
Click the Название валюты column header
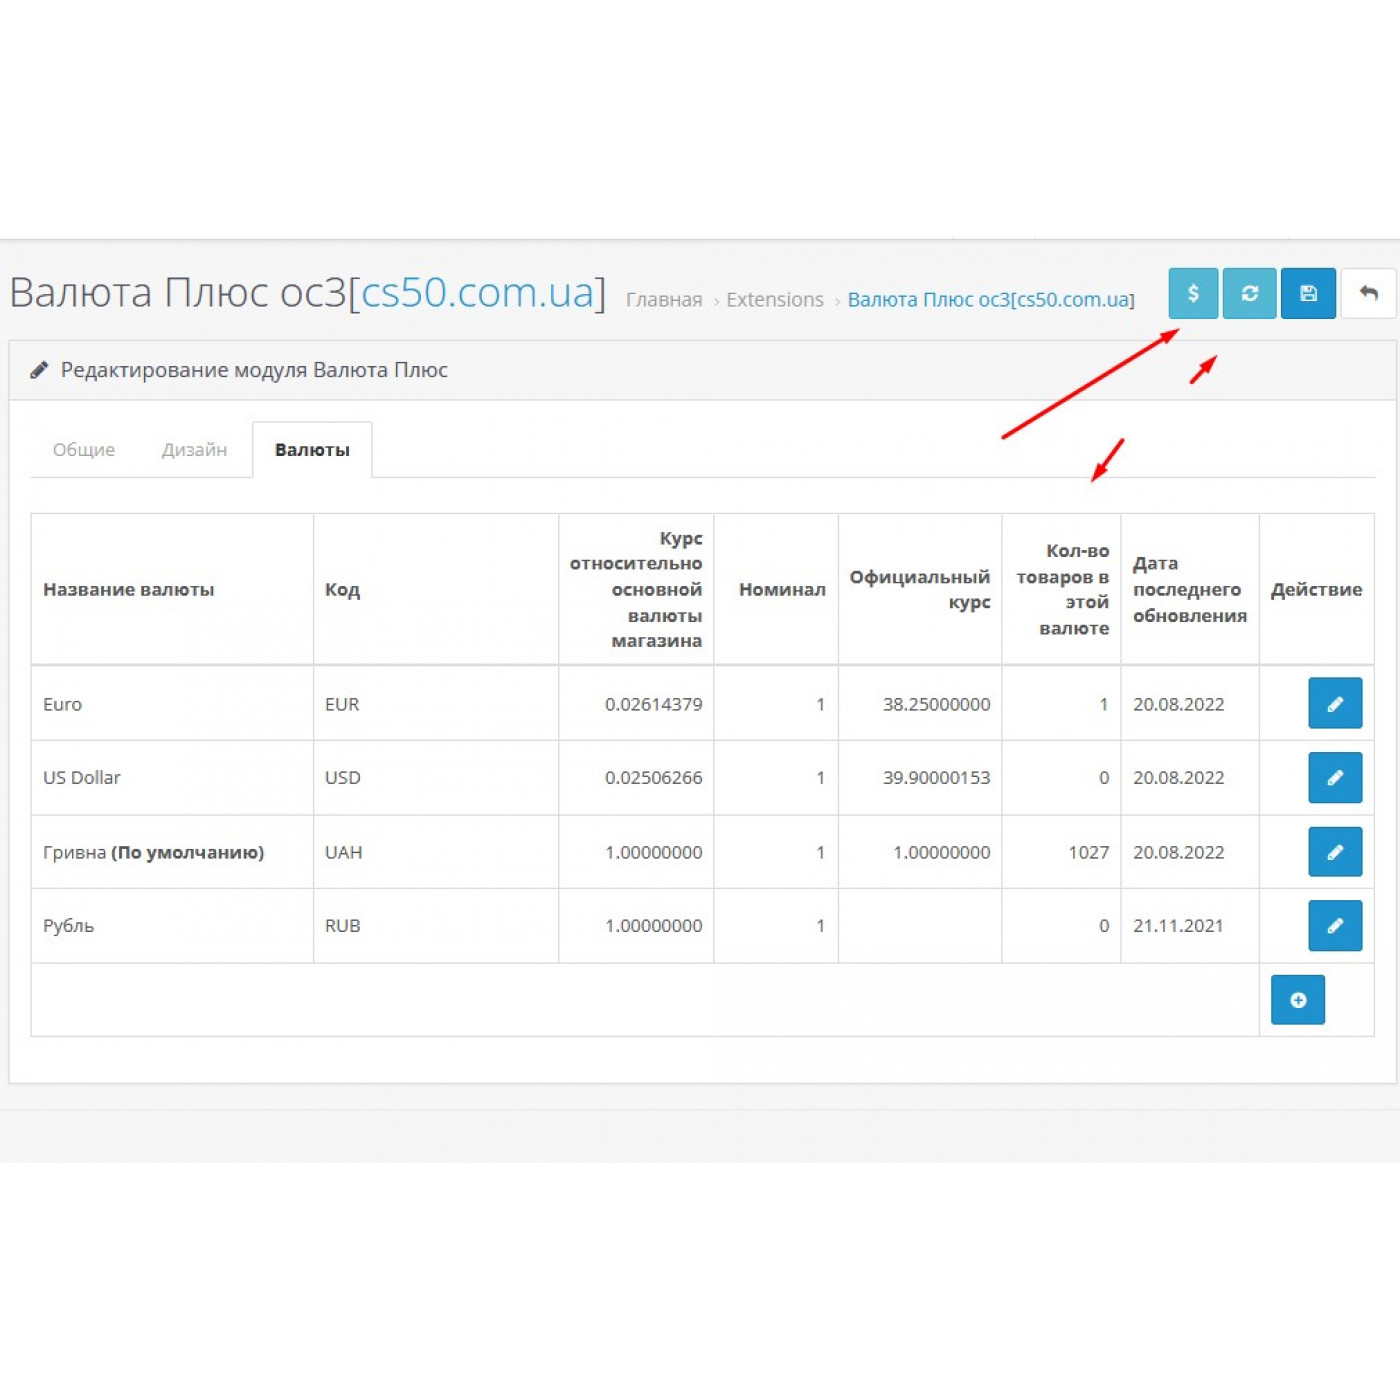(129, 590)
